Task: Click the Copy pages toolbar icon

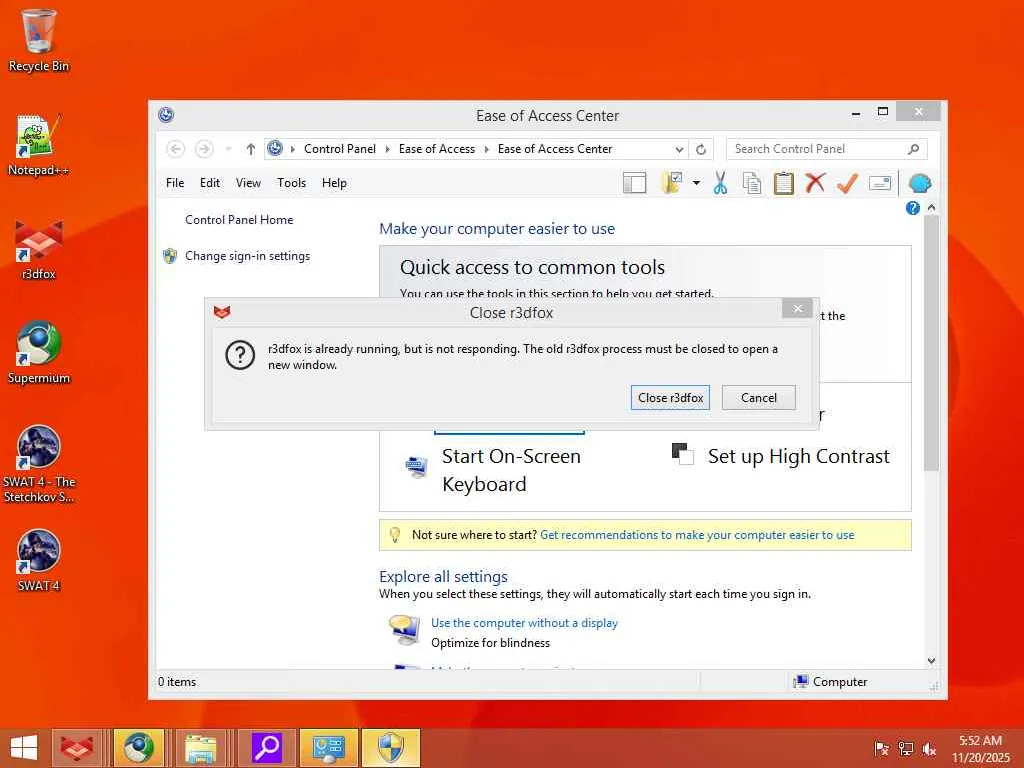Action: pos(752,183)
